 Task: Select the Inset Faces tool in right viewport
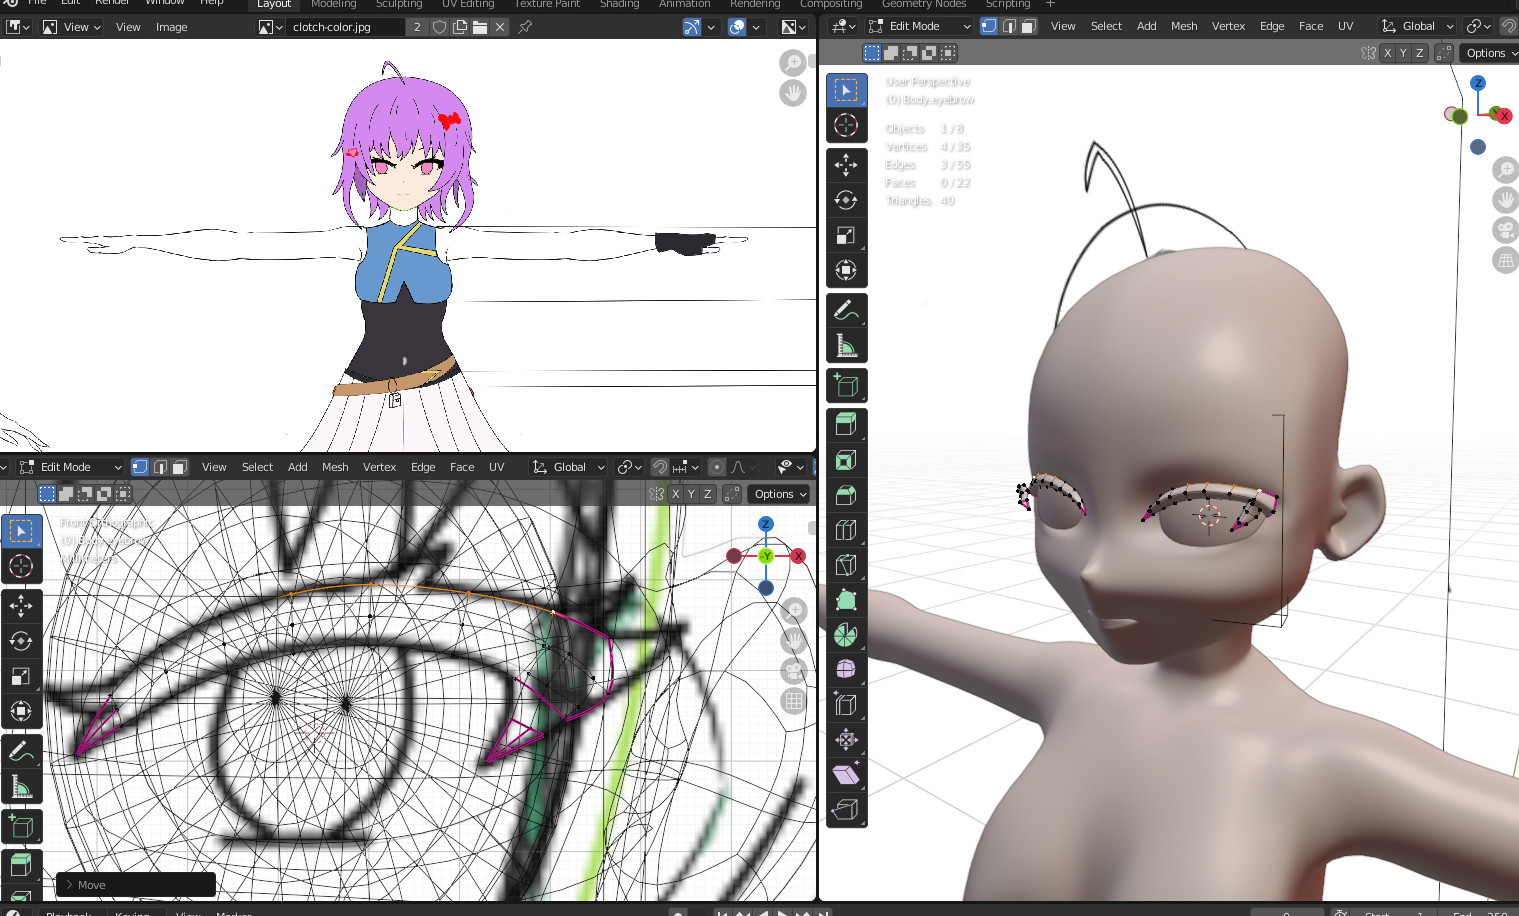point(846,460)
